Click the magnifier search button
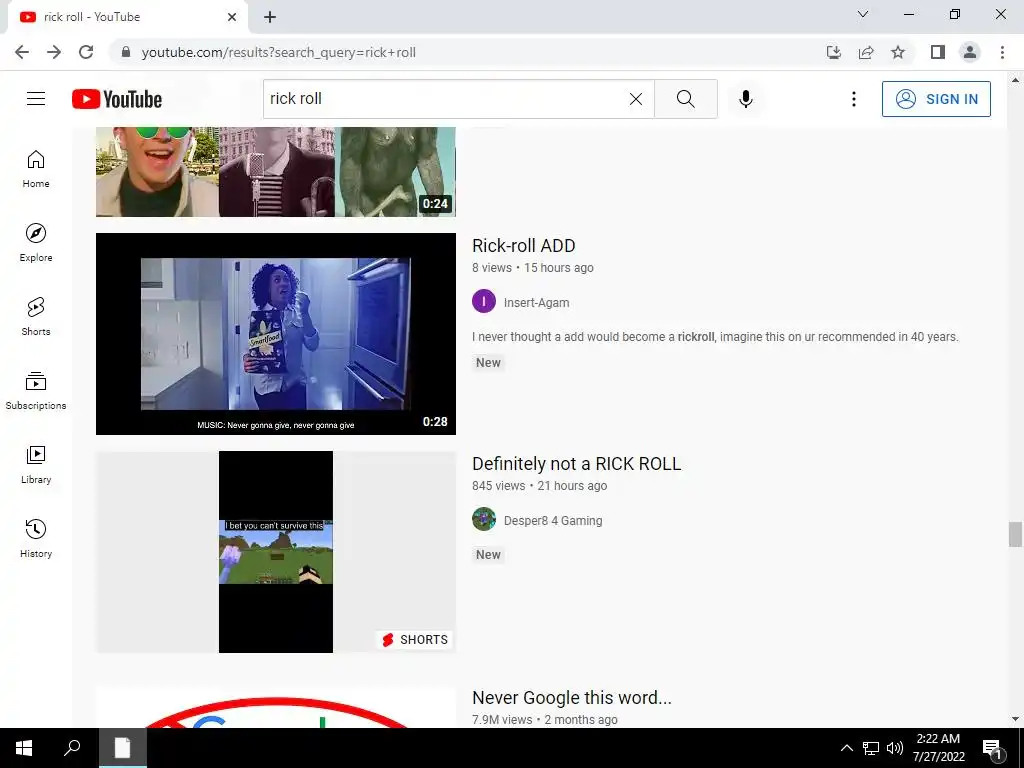 (686, 99)
